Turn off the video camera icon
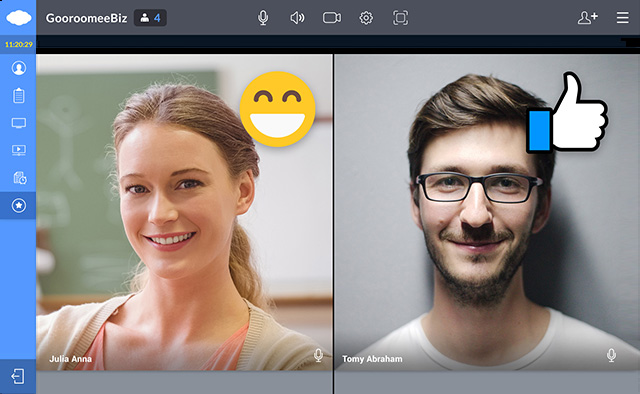The height and width of the screenshot is (394, 640). click(332, 18)
